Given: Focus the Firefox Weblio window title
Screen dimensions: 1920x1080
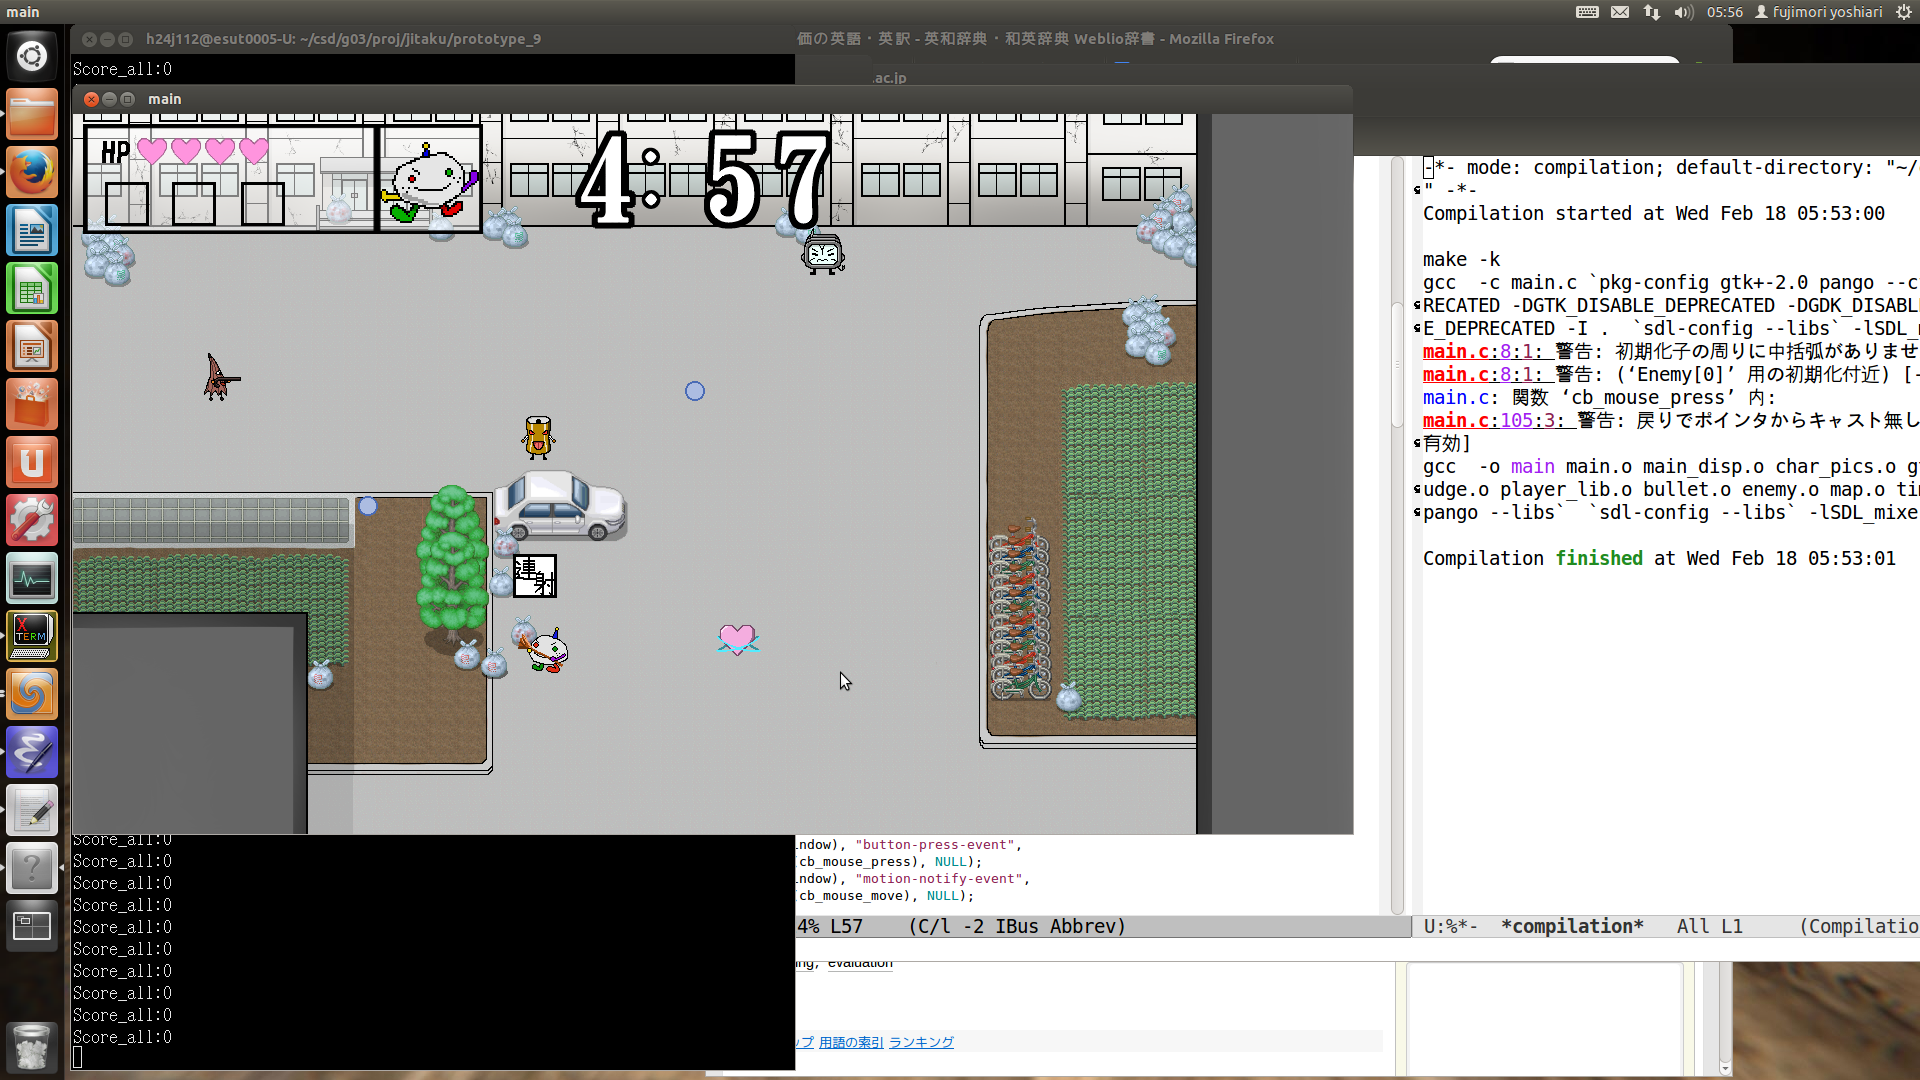Looking at the screenshot, I should 1035,39.
